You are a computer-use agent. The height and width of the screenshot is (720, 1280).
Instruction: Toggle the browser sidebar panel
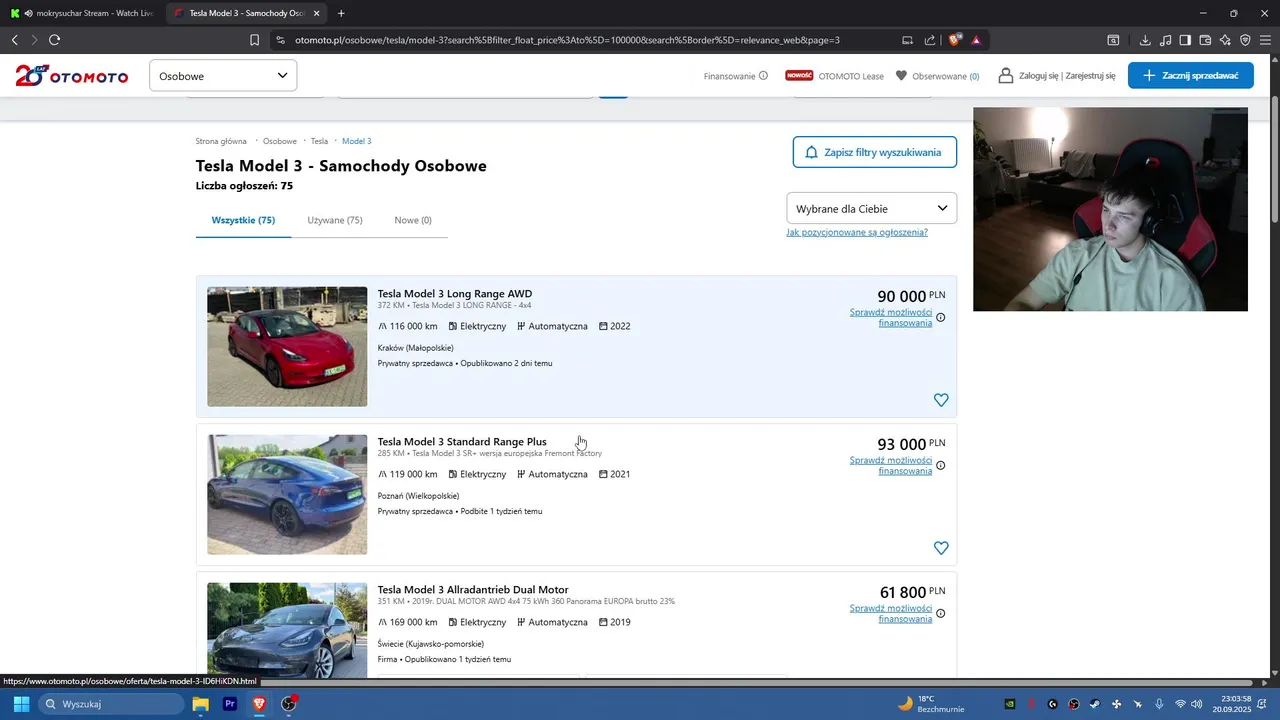tap(1185, 40)
